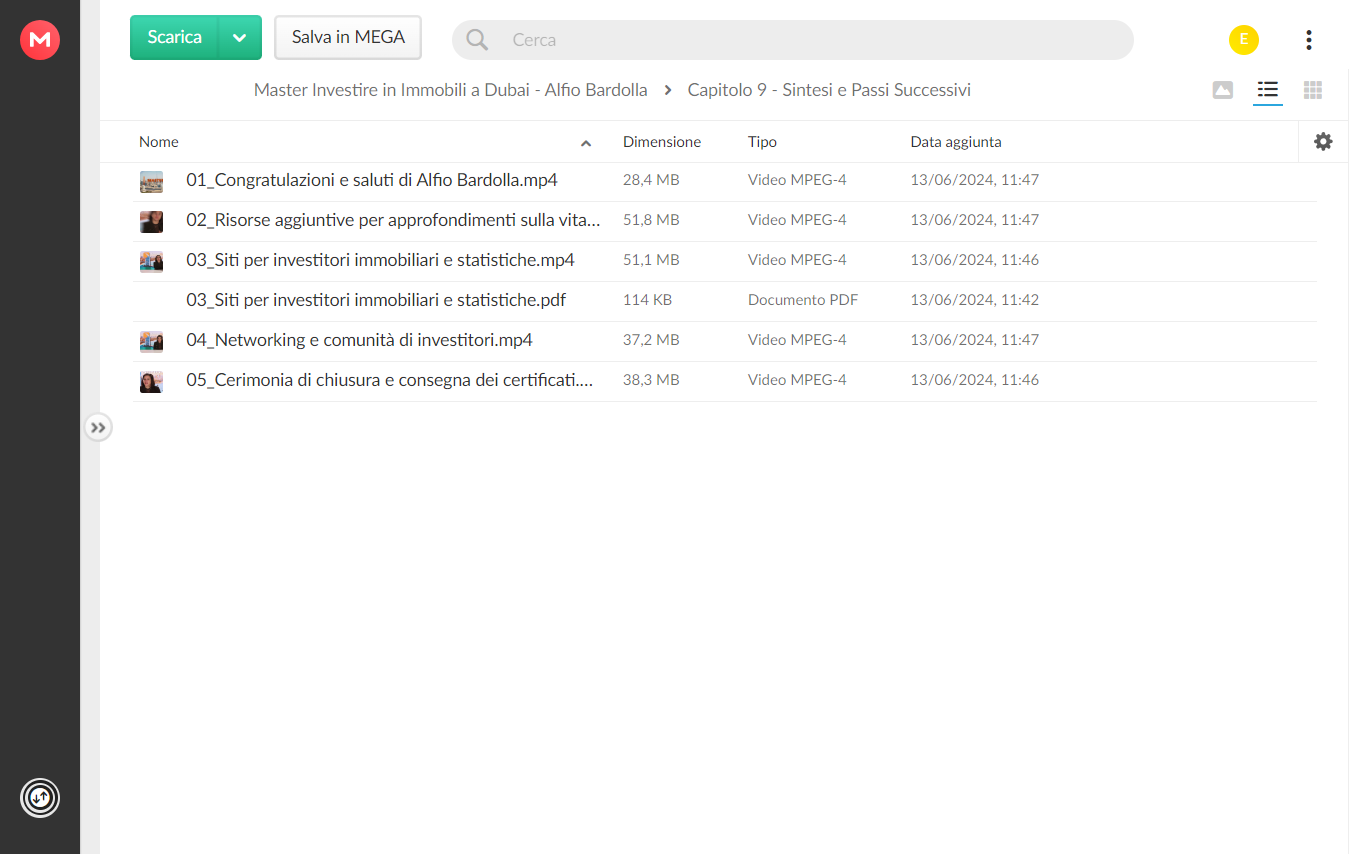Click the MEGA logo icon

[40, 40]
